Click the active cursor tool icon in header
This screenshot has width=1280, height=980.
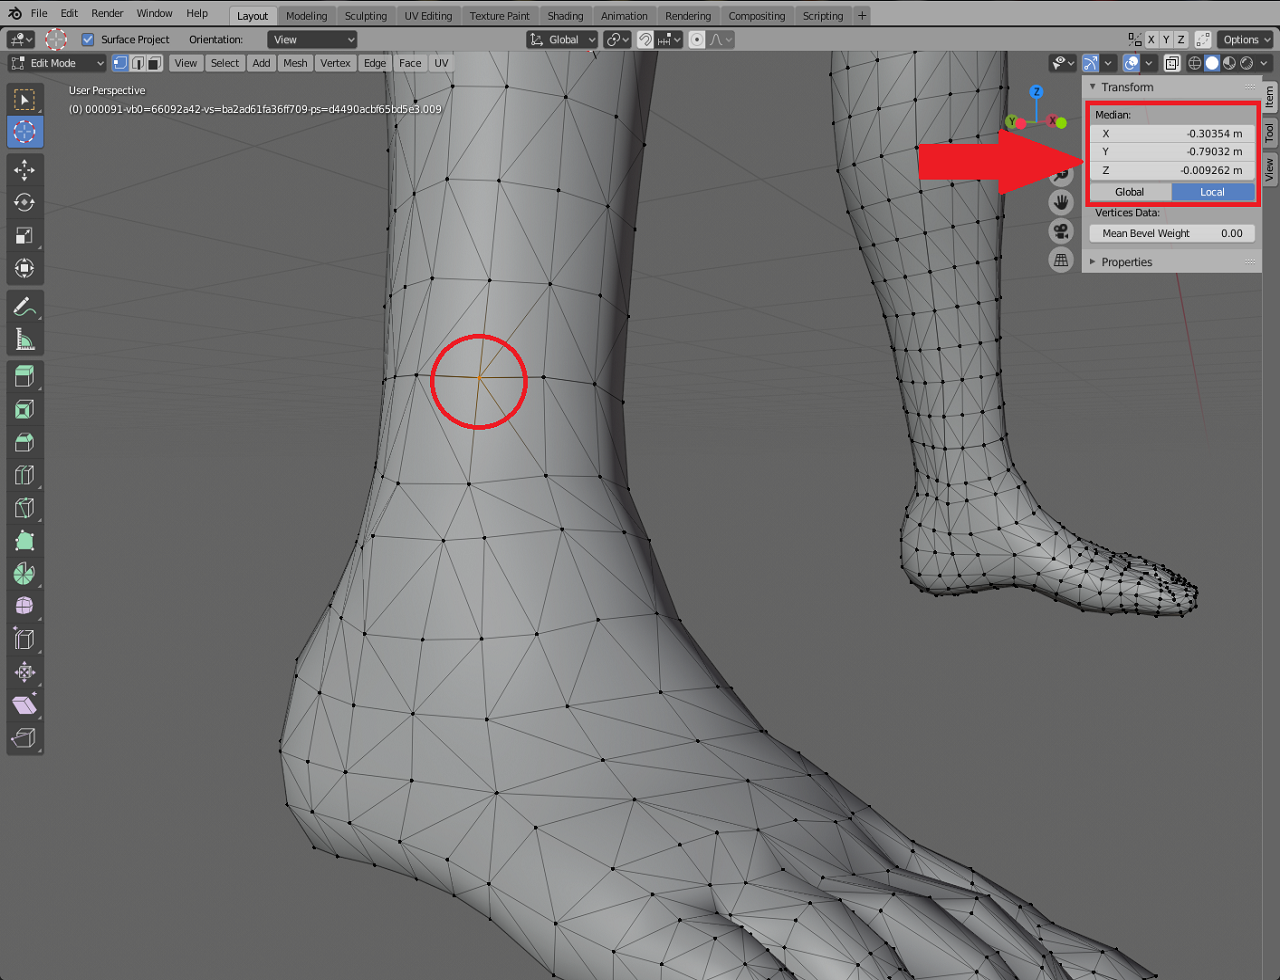(56, 39)
